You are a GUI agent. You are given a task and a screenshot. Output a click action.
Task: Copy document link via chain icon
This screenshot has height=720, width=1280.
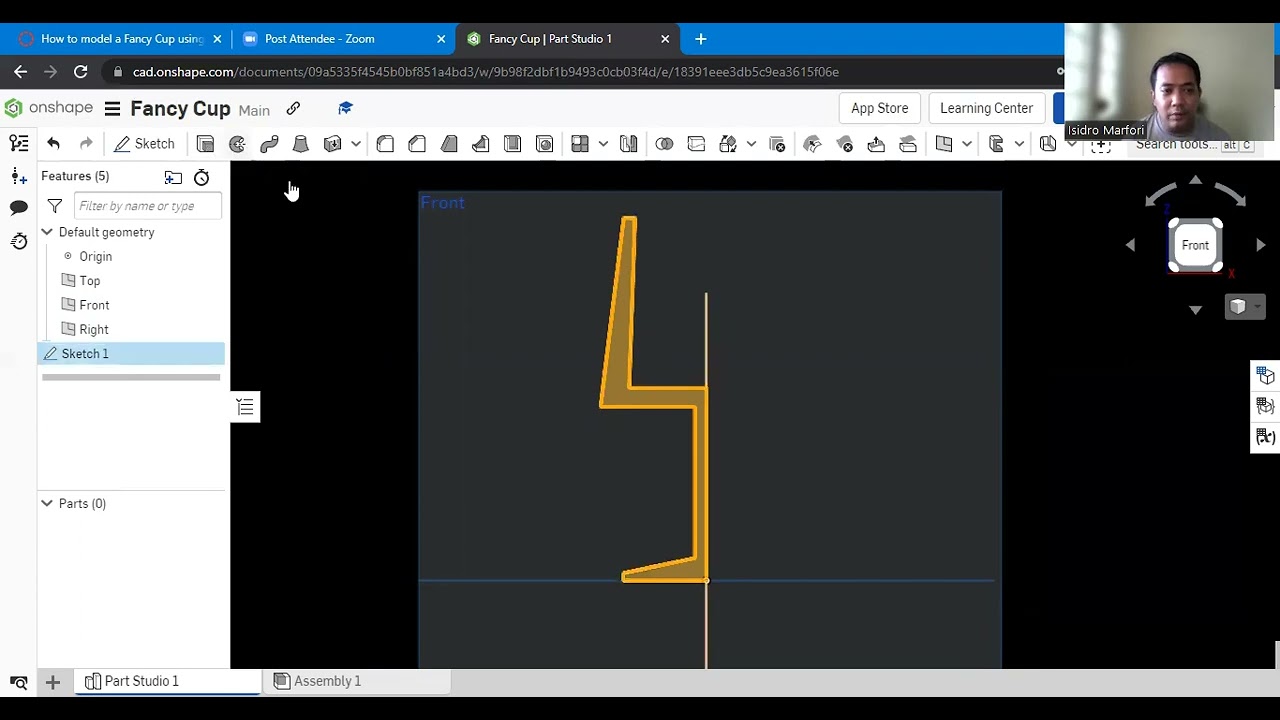pyautogui.click(x=293, y=108)
